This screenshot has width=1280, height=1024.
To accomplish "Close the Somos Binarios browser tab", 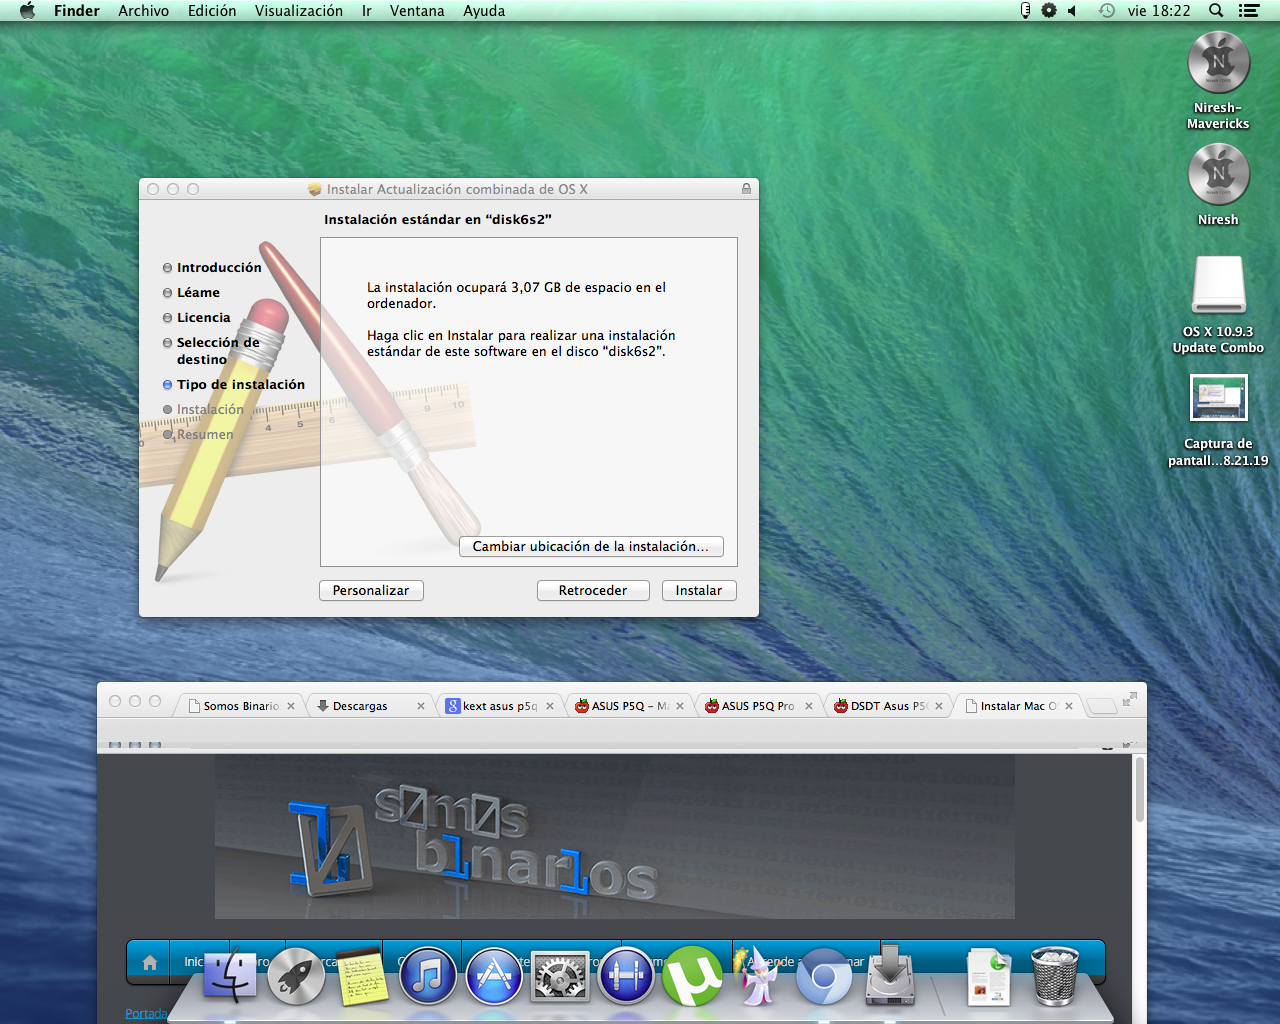I will click(x=291, y=706).
